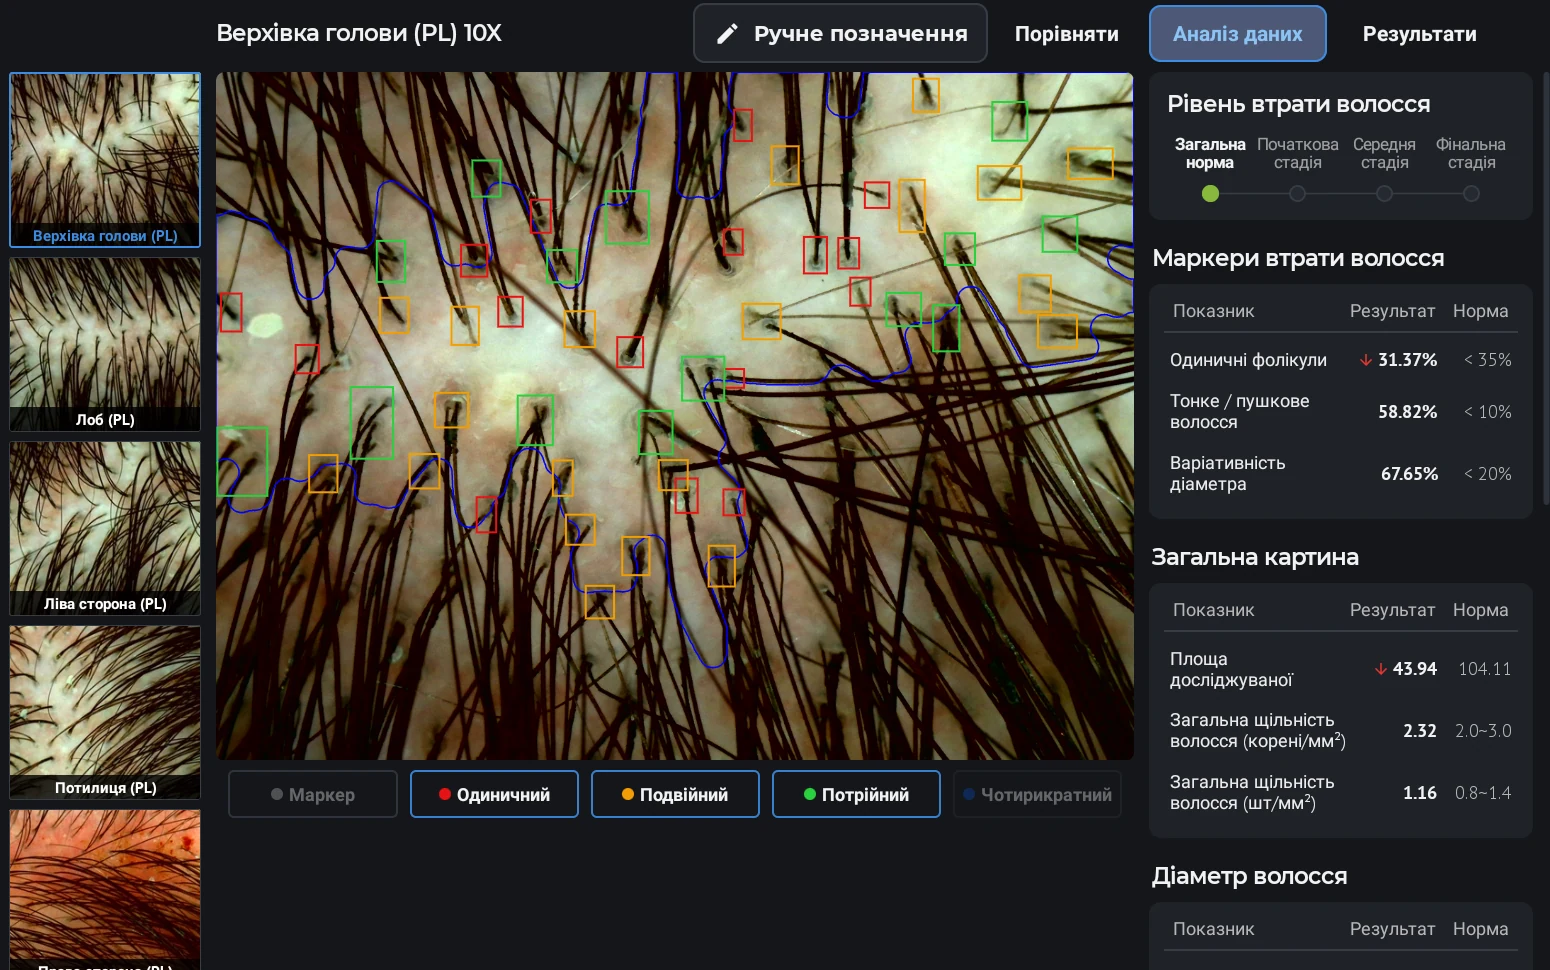Screen dimensions: 1550x970
Task: Click the Маркери втрати волосся heading
Action: tap(1298, 258)
